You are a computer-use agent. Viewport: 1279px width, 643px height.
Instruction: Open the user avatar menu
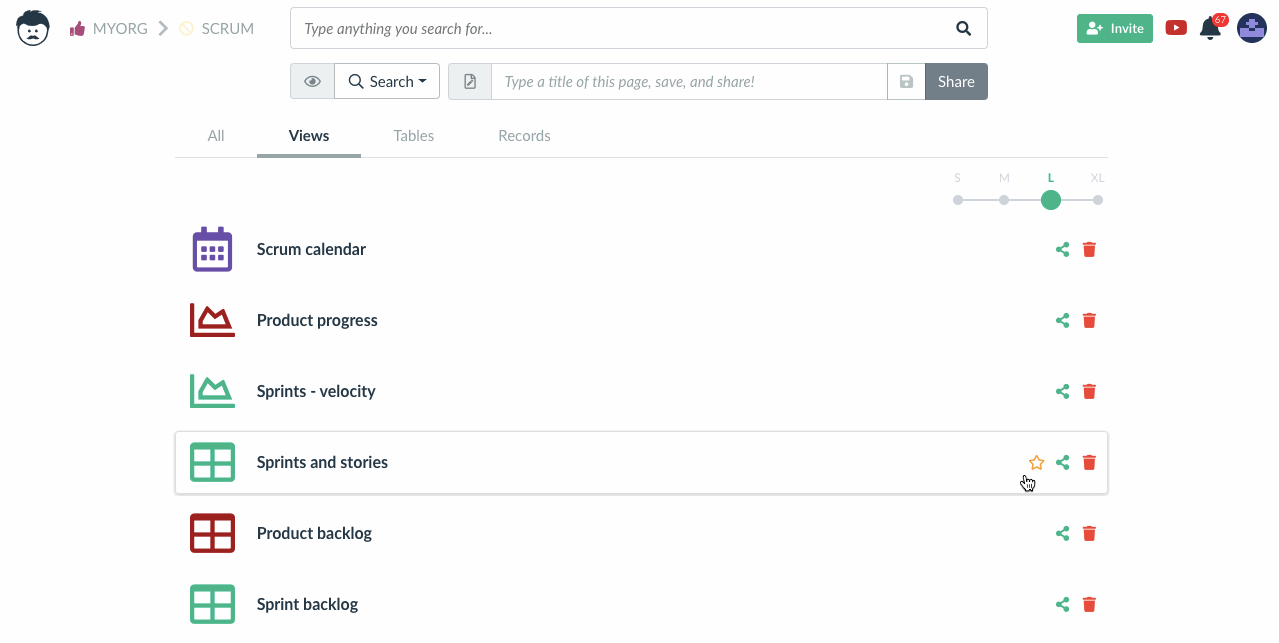1252,28
